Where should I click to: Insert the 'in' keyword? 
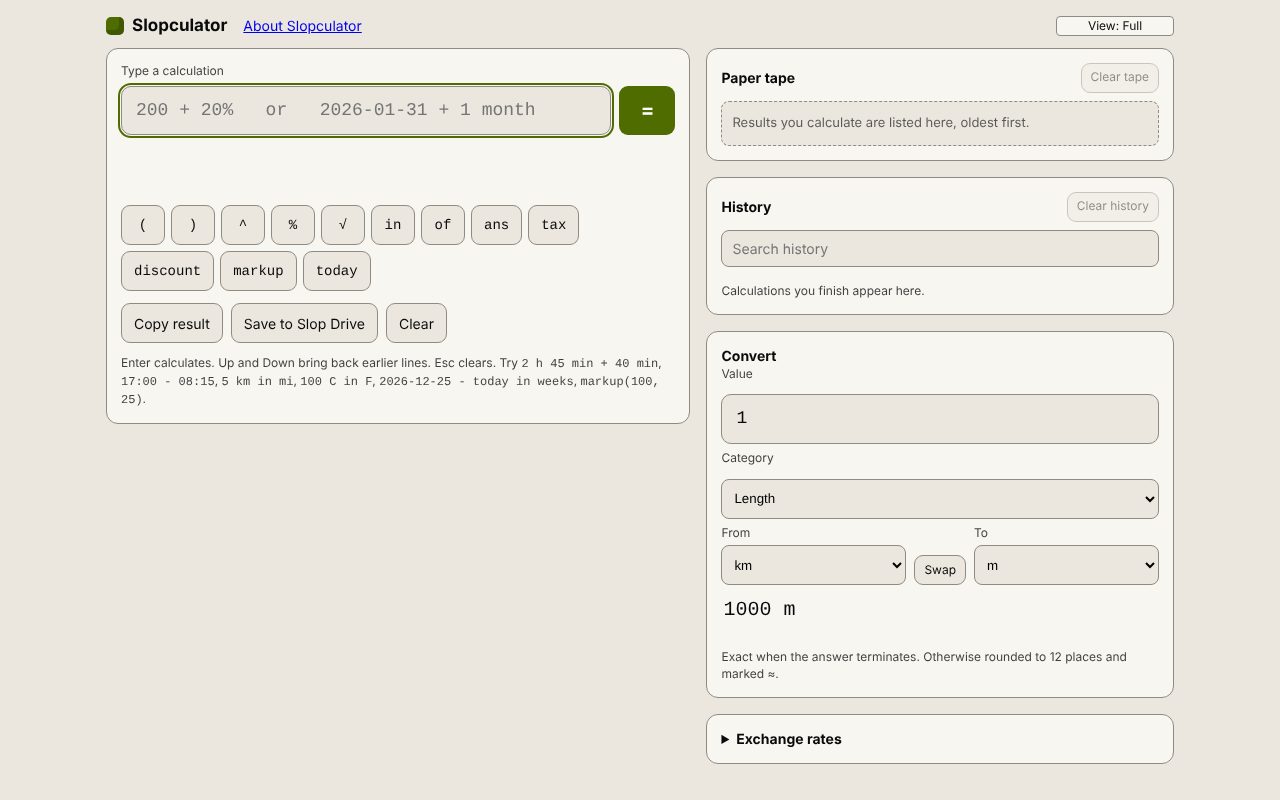click(393, 225)
